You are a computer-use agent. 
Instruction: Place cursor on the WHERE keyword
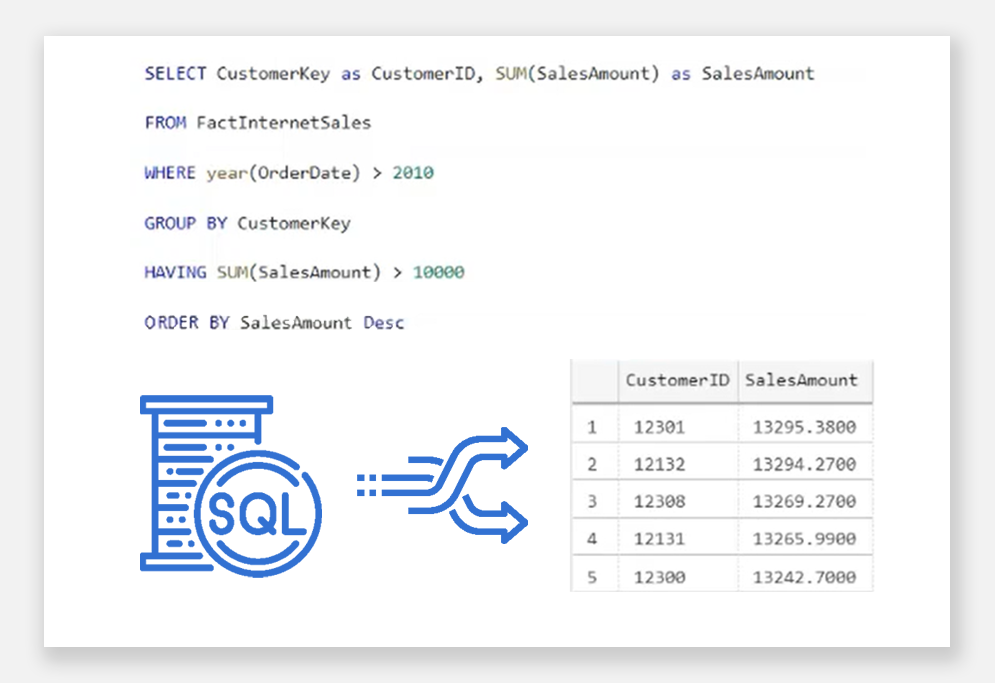tap(170, 173)
